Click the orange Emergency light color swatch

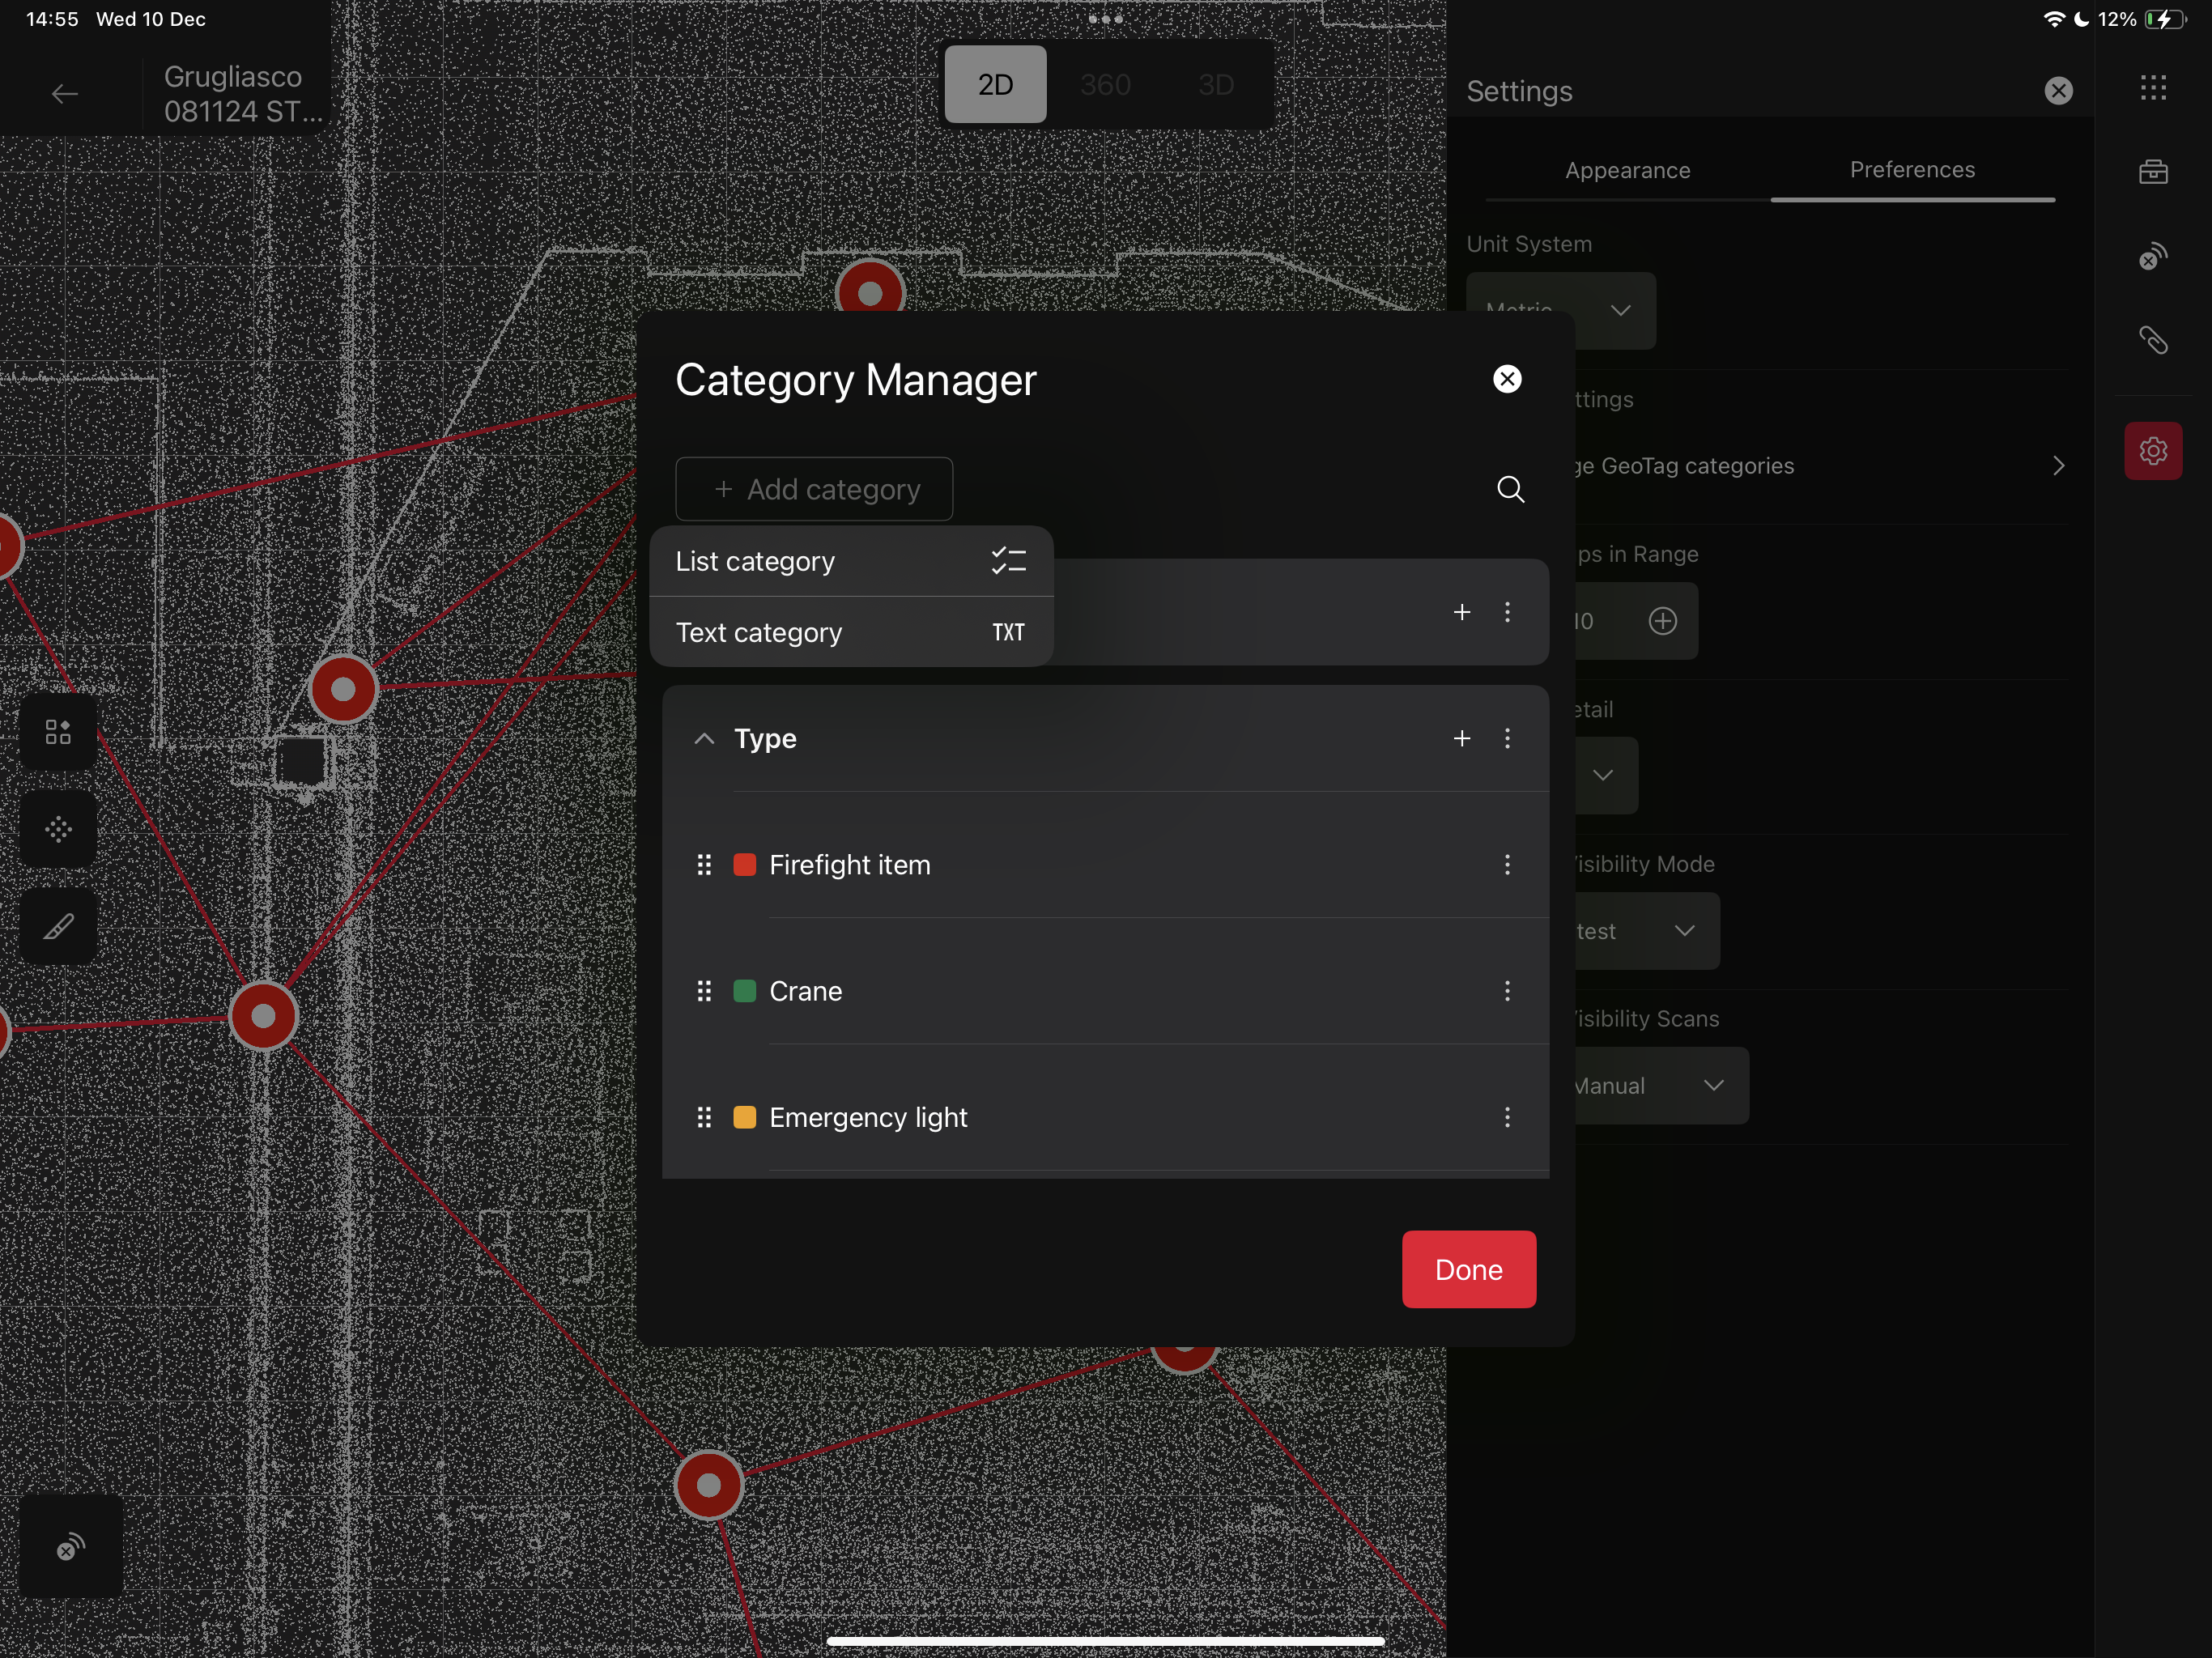click(x=744, y=1117)
